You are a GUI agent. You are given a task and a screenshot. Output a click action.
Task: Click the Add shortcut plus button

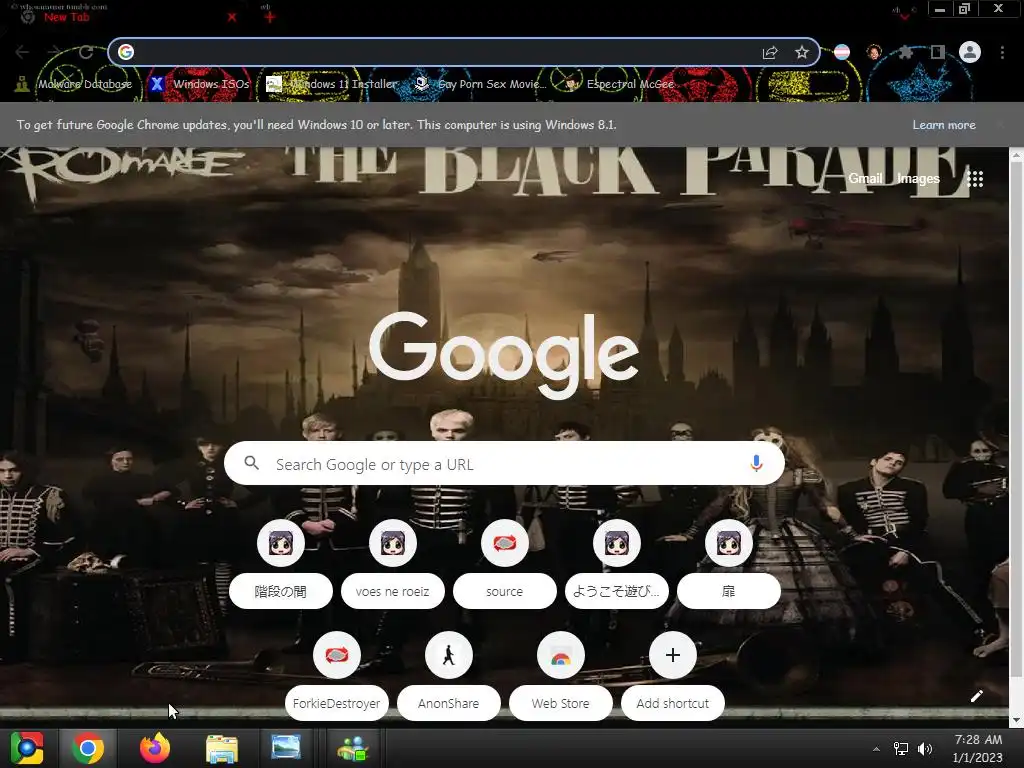coord(673,655)
